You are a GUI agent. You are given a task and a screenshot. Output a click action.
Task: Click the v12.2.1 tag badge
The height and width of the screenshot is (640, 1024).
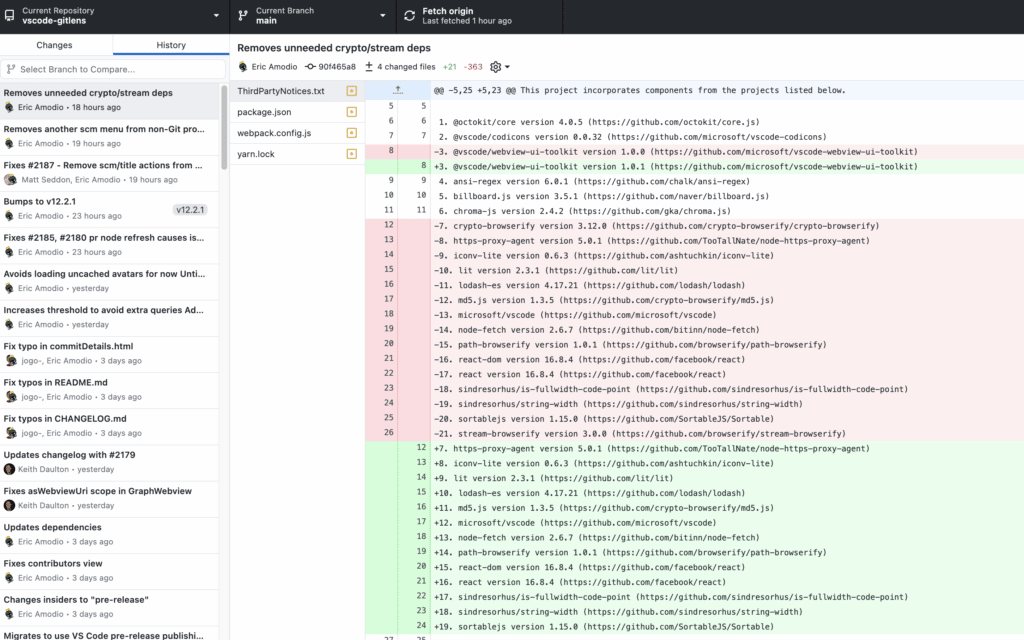[190, 210]
